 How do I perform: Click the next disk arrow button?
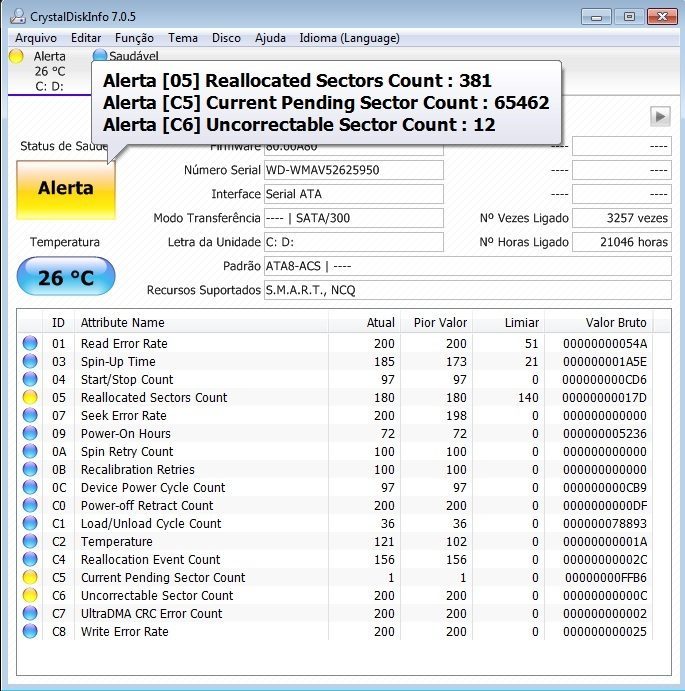pyautogui.click(x=660, y=117)
